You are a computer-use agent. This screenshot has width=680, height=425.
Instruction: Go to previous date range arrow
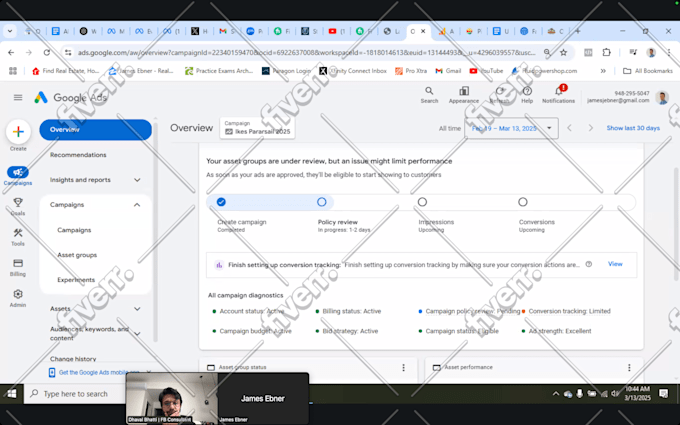570,128
